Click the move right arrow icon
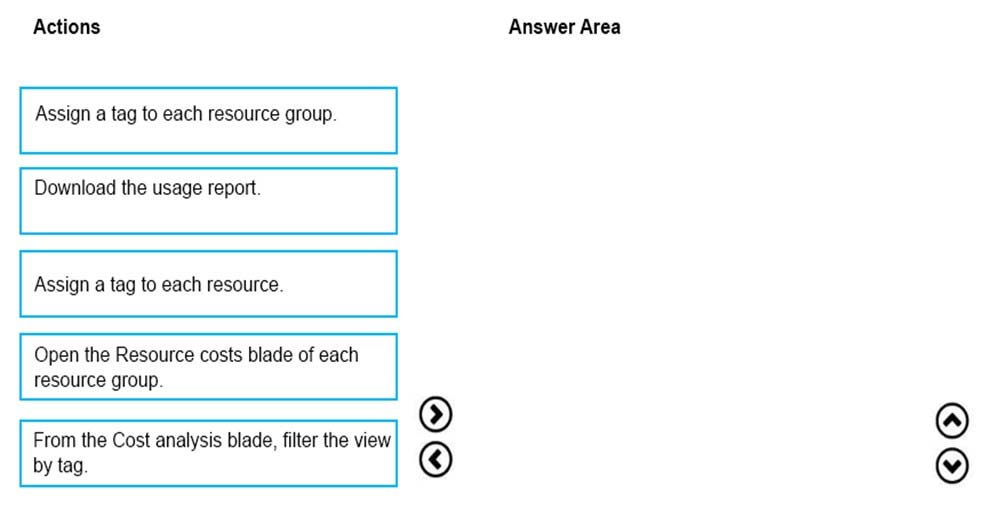990x520 pixels. 436,414
